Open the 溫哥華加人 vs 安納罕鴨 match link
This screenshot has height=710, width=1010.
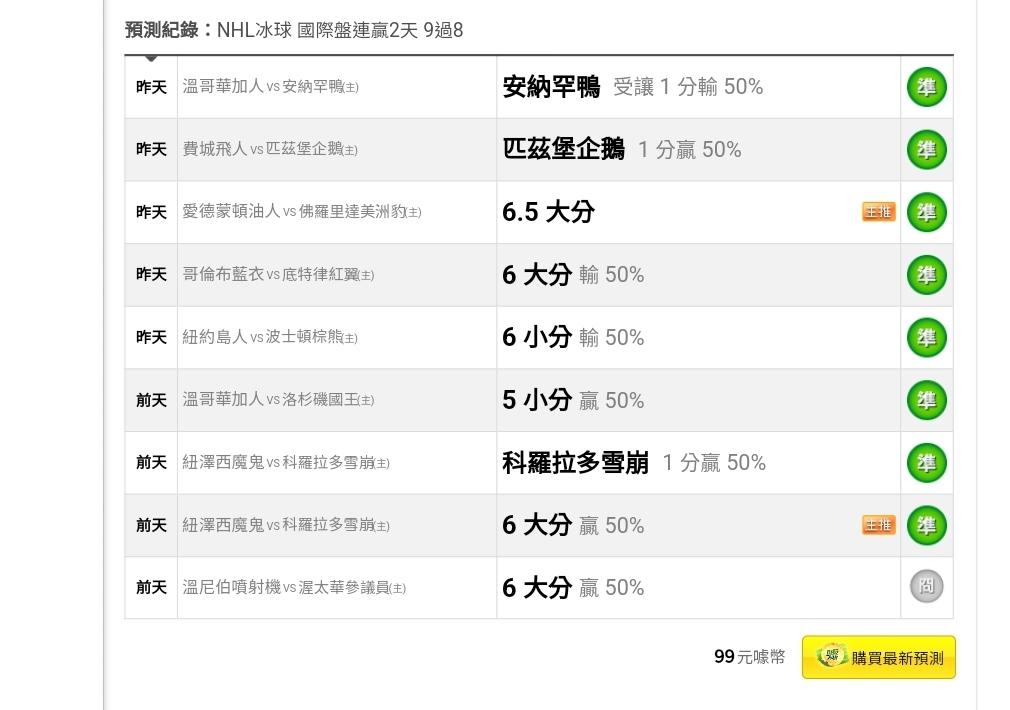(x=271, y=86)
